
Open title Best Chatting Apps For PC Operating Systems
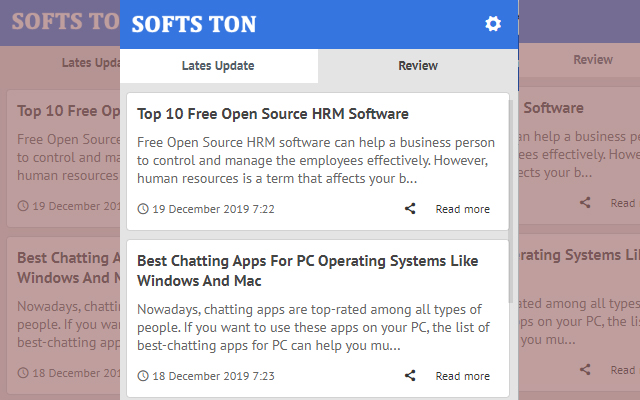307,271
